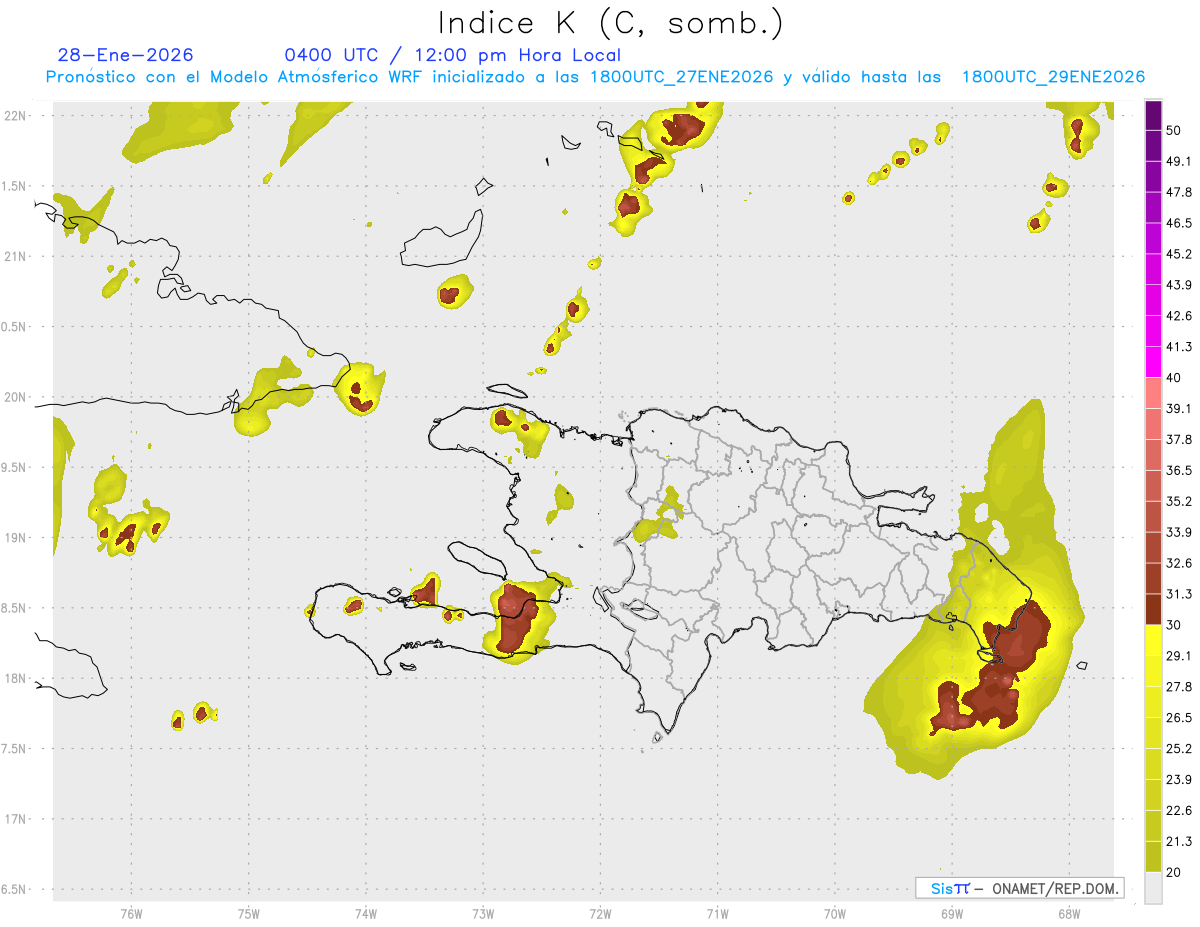Click the colorbar value "29.1"
The height and width of the screenshot is (927, 1200).
pos(1180,656)
